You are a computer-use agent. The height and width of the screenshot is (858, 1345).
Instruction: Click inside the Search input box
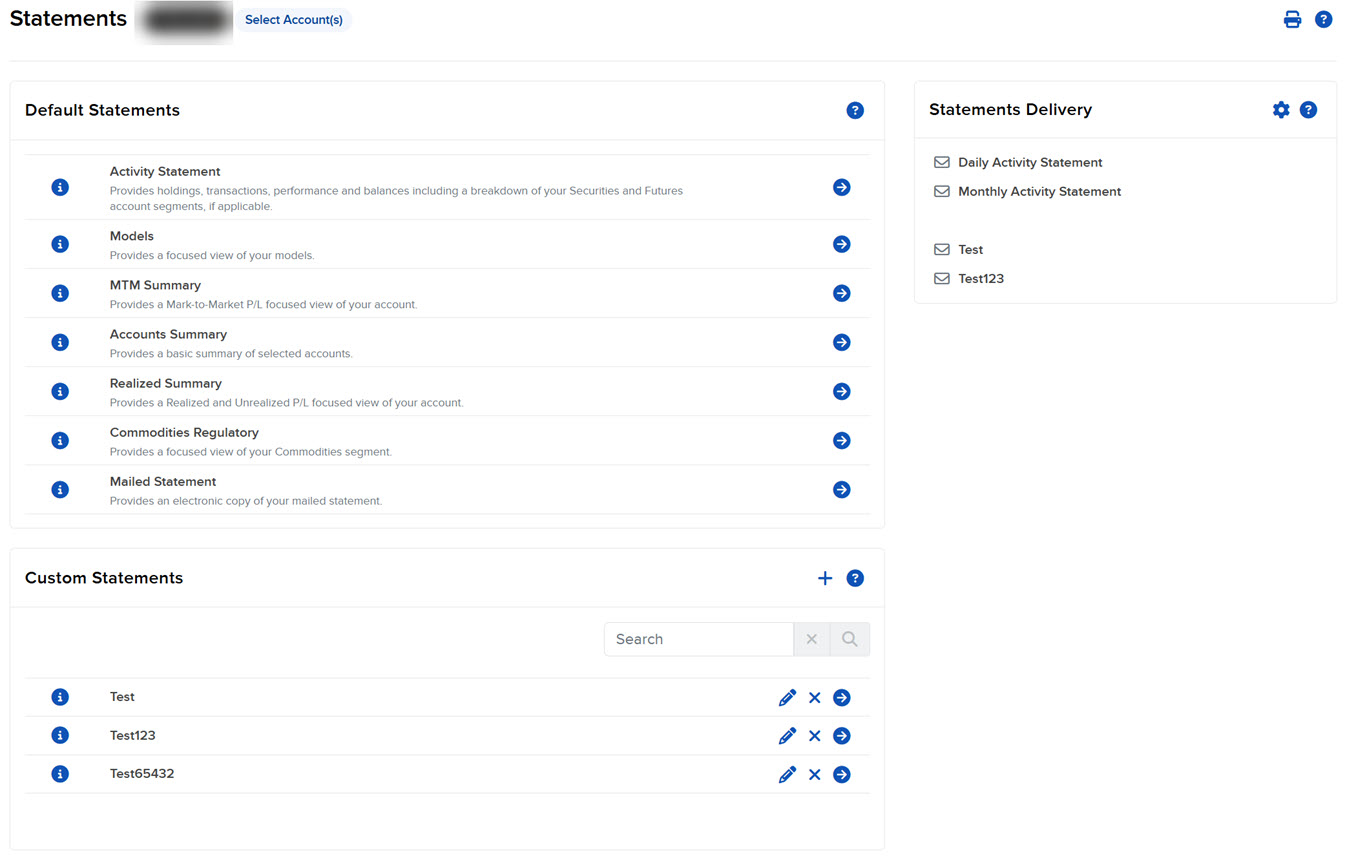point(698,638)
